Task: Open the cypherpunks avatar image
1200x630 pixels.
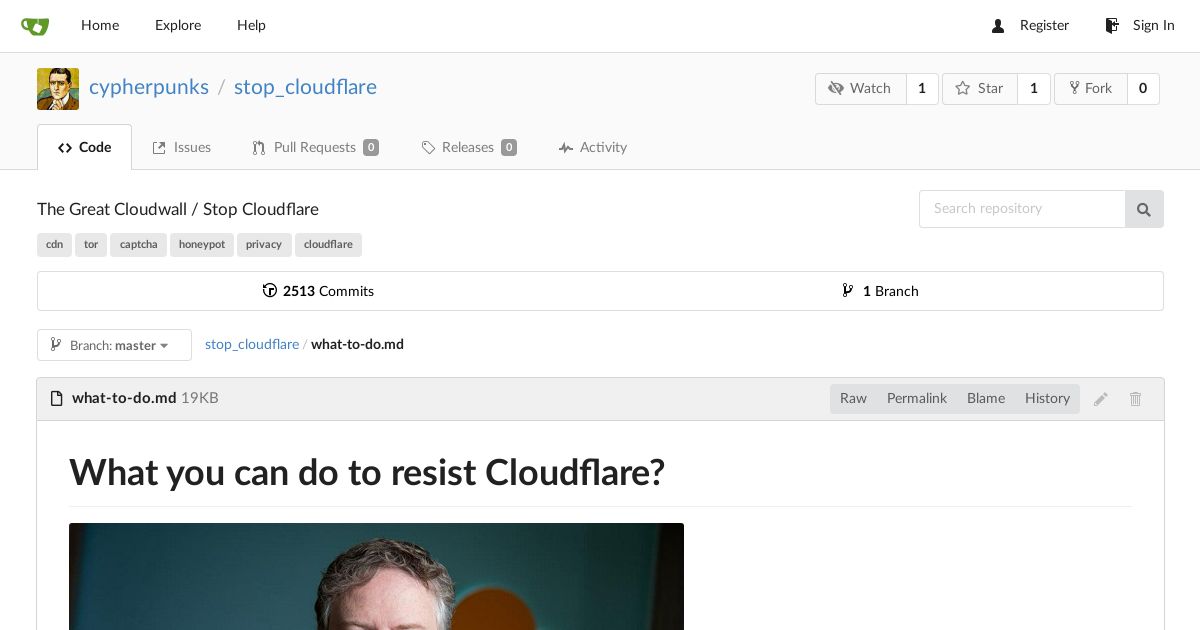Action: (58, 89)
